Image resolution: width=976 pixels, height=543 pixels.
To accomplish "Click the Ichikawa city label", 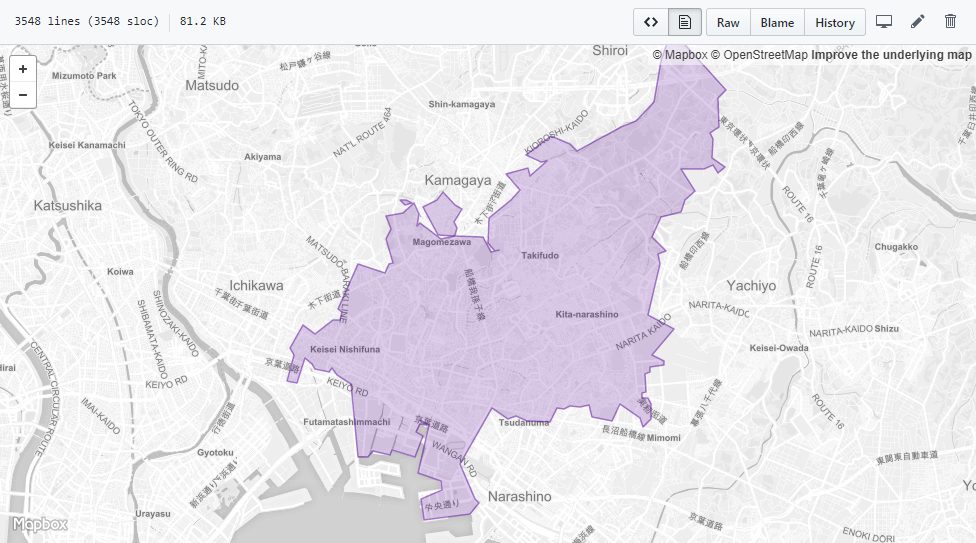I will [256, 286].
